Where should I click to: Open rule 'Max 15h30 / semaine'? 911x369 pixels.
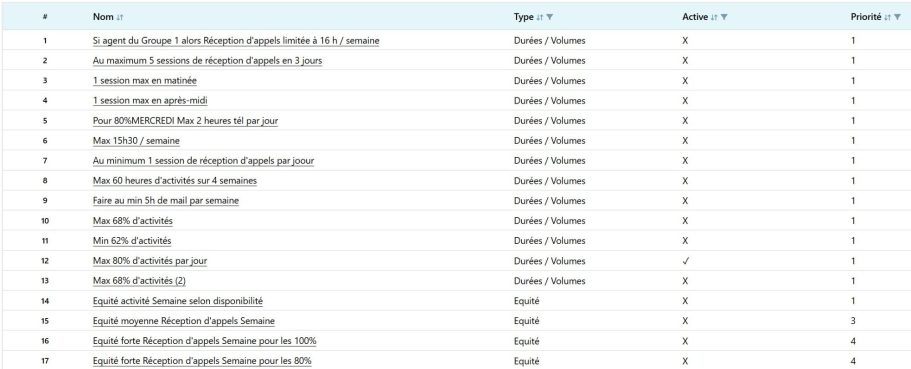tap(136, 141)
